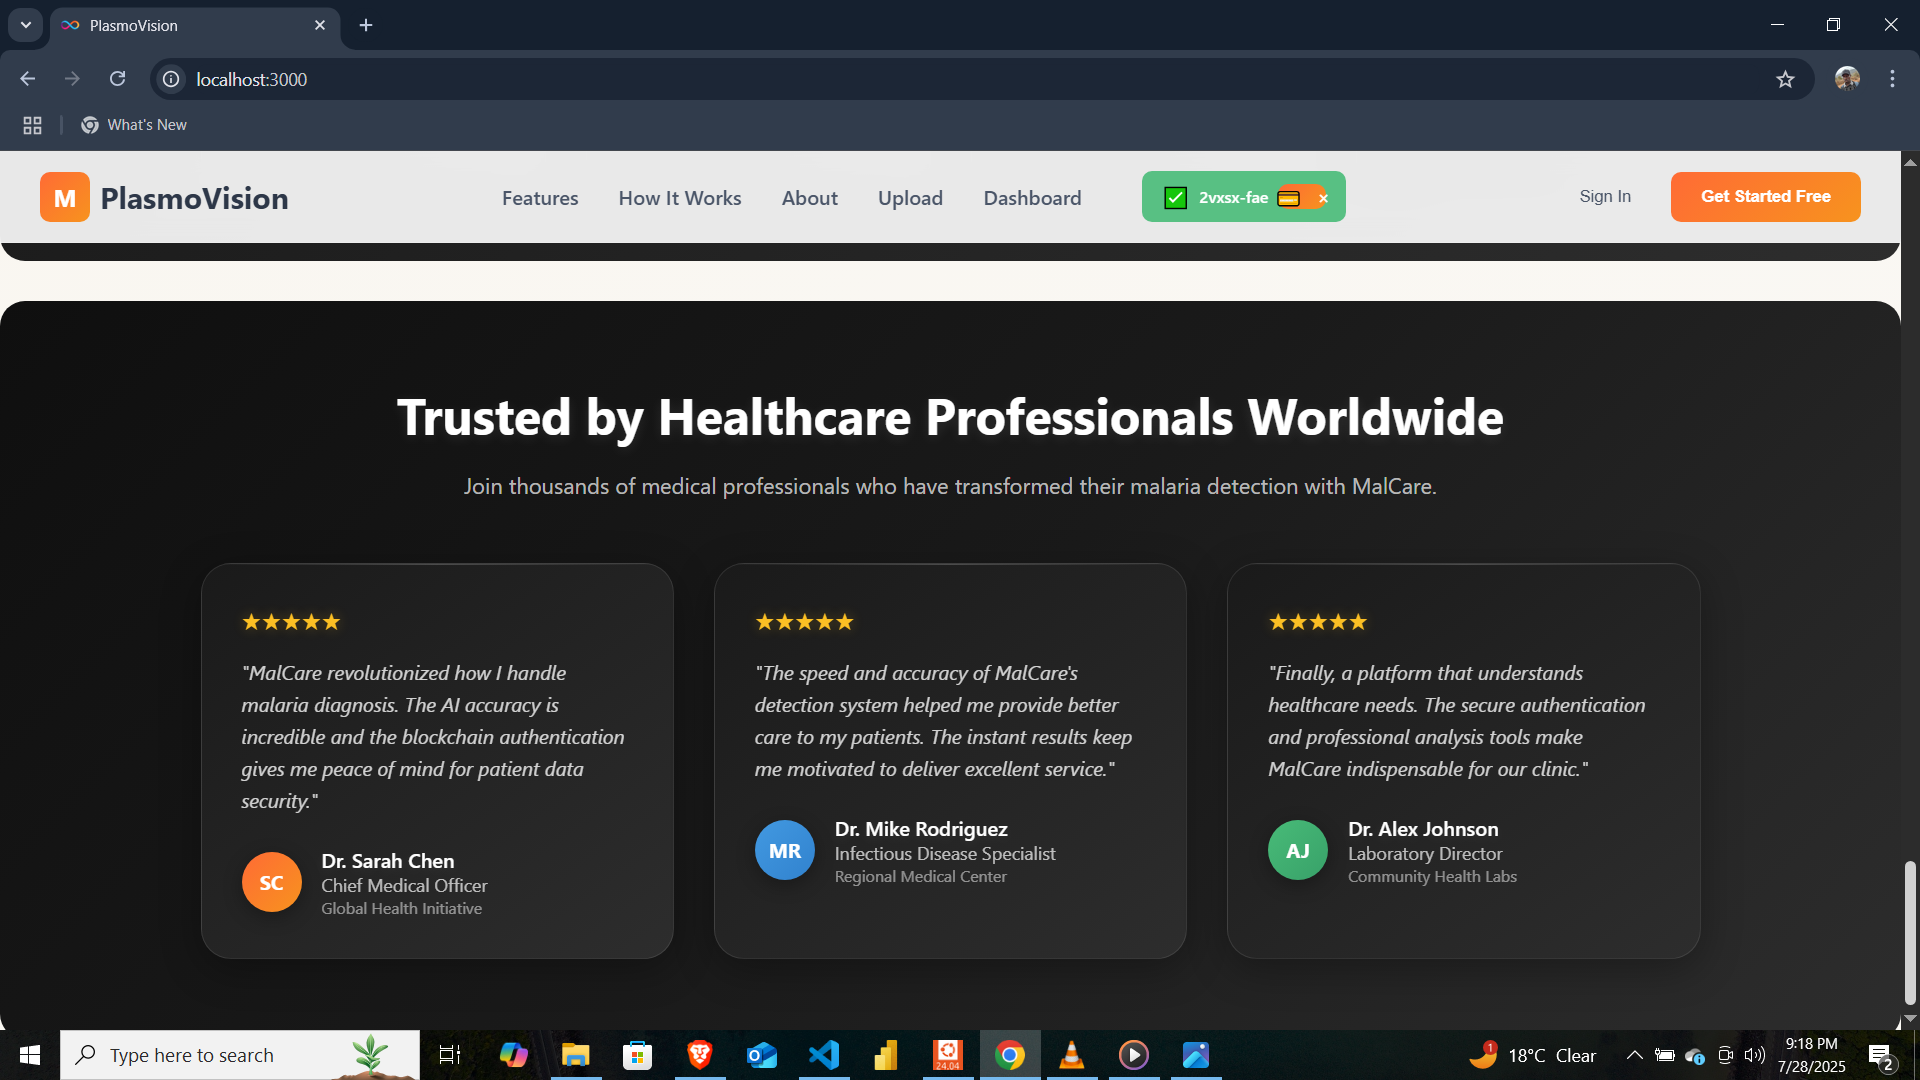This screenshot has width=1920, height=1080.
Task: Click the orange M PlasmoVision logo
Action: pyautogui.click(x=65, y=197)
